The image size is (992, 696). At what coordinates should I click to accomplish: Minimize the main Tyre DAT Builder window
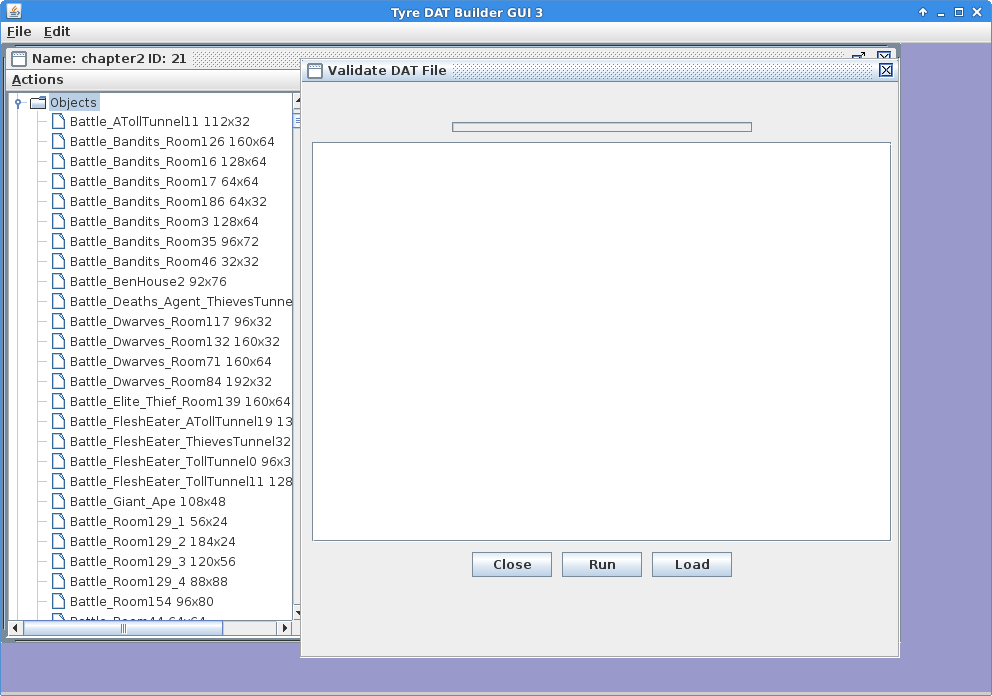tap(941, 12)
